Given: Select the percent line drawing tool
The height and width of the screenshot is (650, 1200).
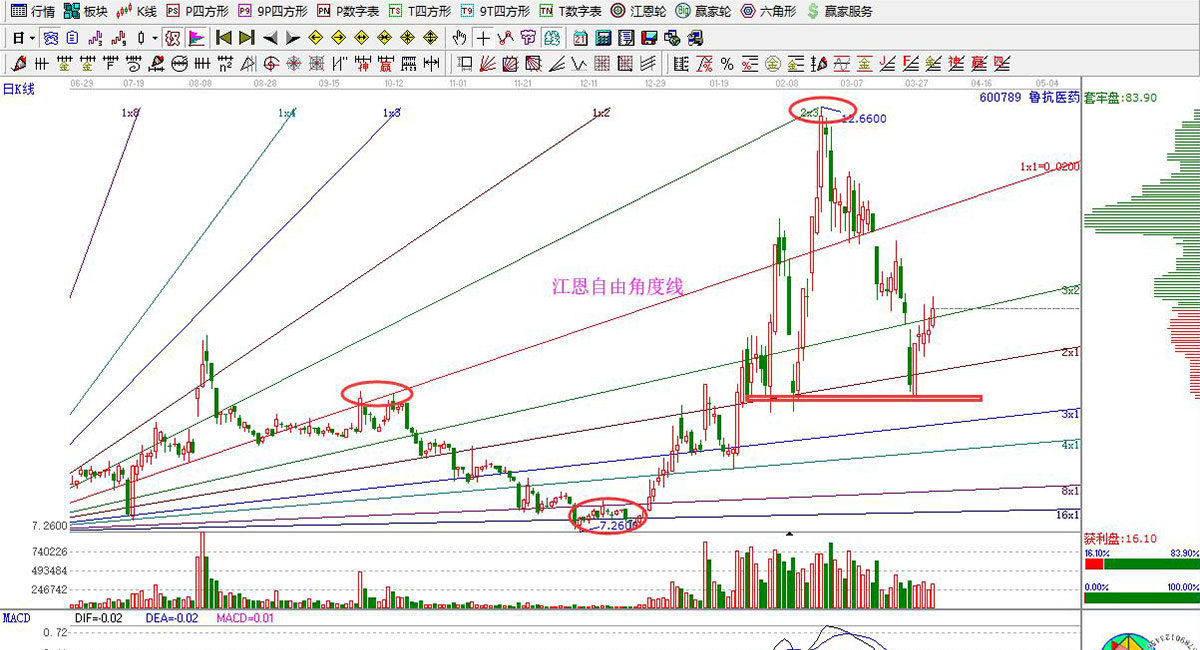Looking at the screenshot, I should pyautogui.click(x=727, y=64).
